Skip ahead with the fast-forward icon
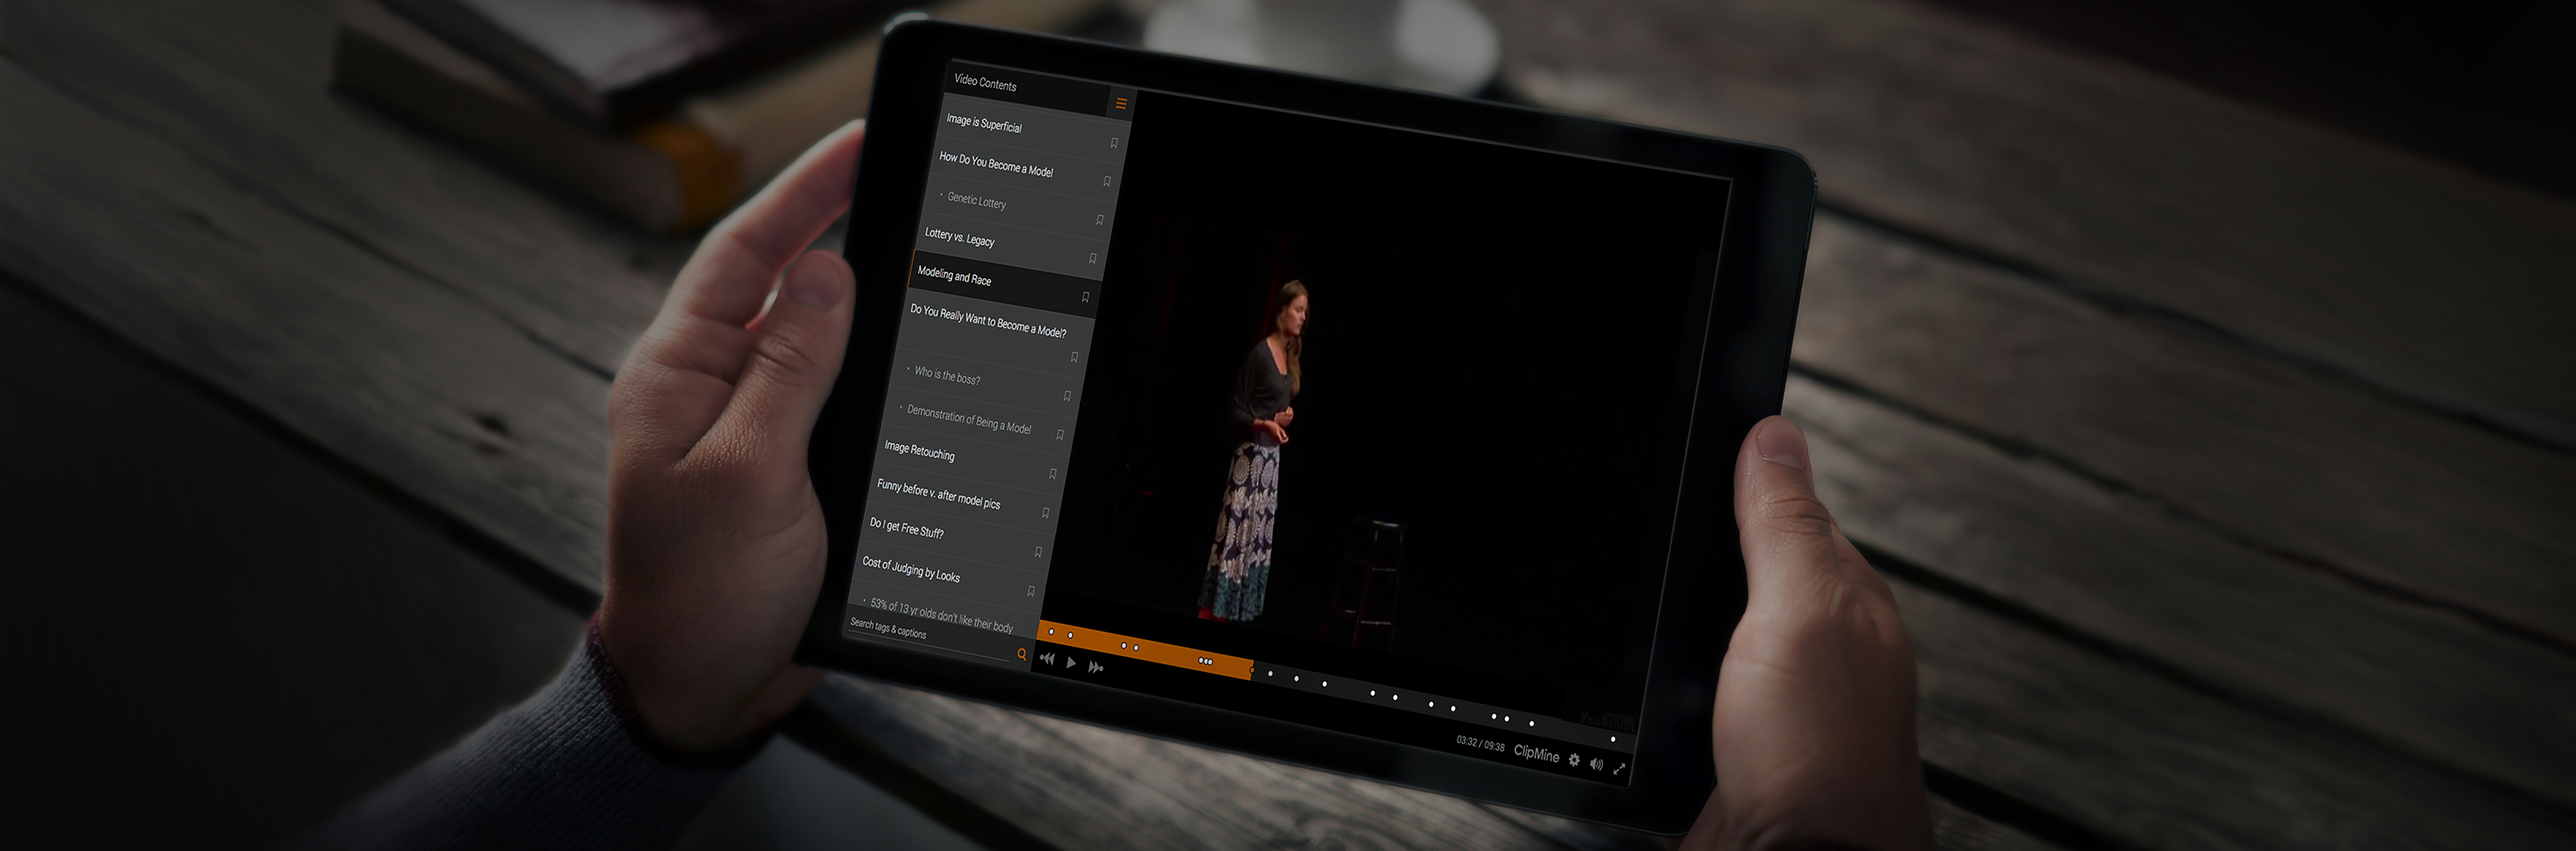 tap(1096, 667)
